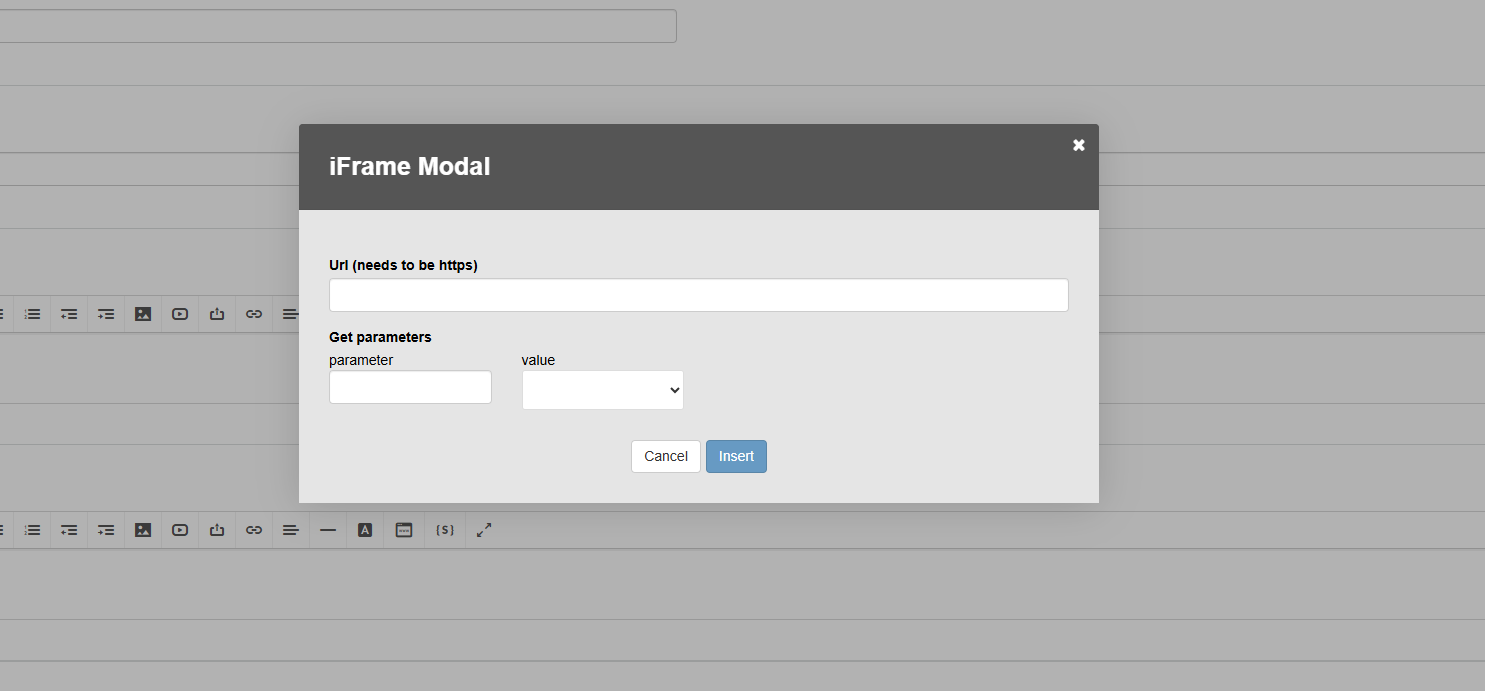
Task: Click ordered list icon in the upper toolbar
Action: point(33,314)
